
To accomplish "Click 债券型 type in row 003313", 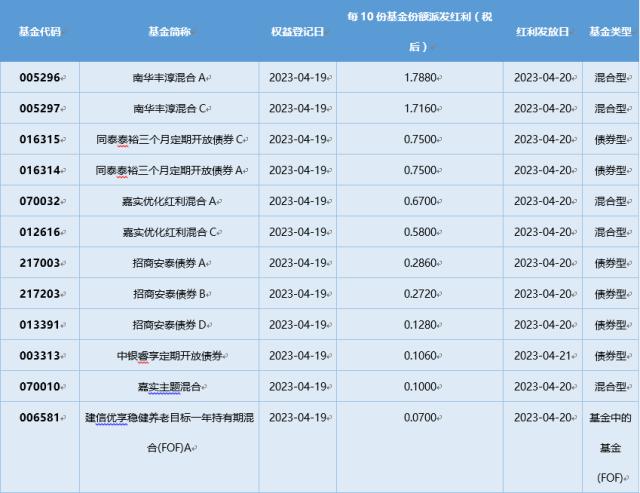I will pos(610,355).
